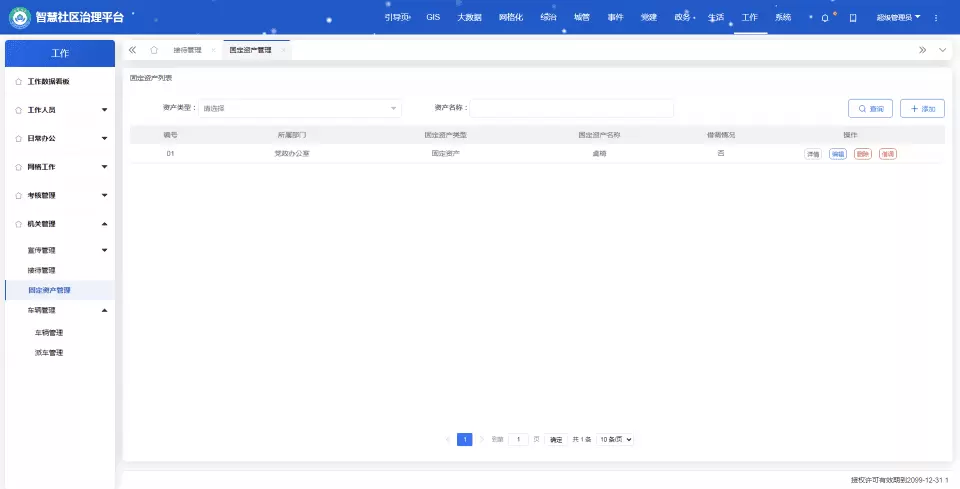Image resolution: width=960 pixels, height=489 pixels.
Task: Open the GIS top menu
Action: click(x=433, y=18)
